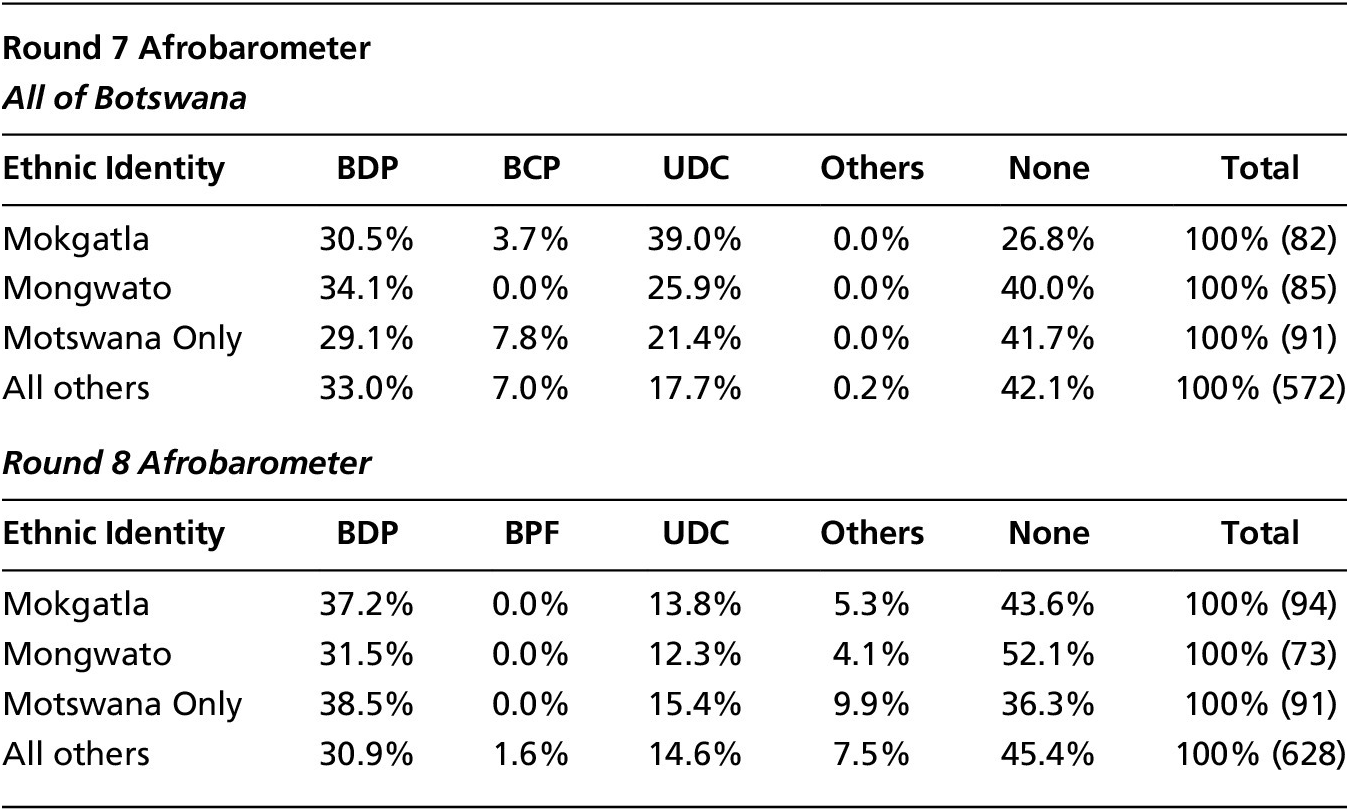Click the 52.1% None cell
Screen dimensions: 1349x811
[x=1048, y=654]
